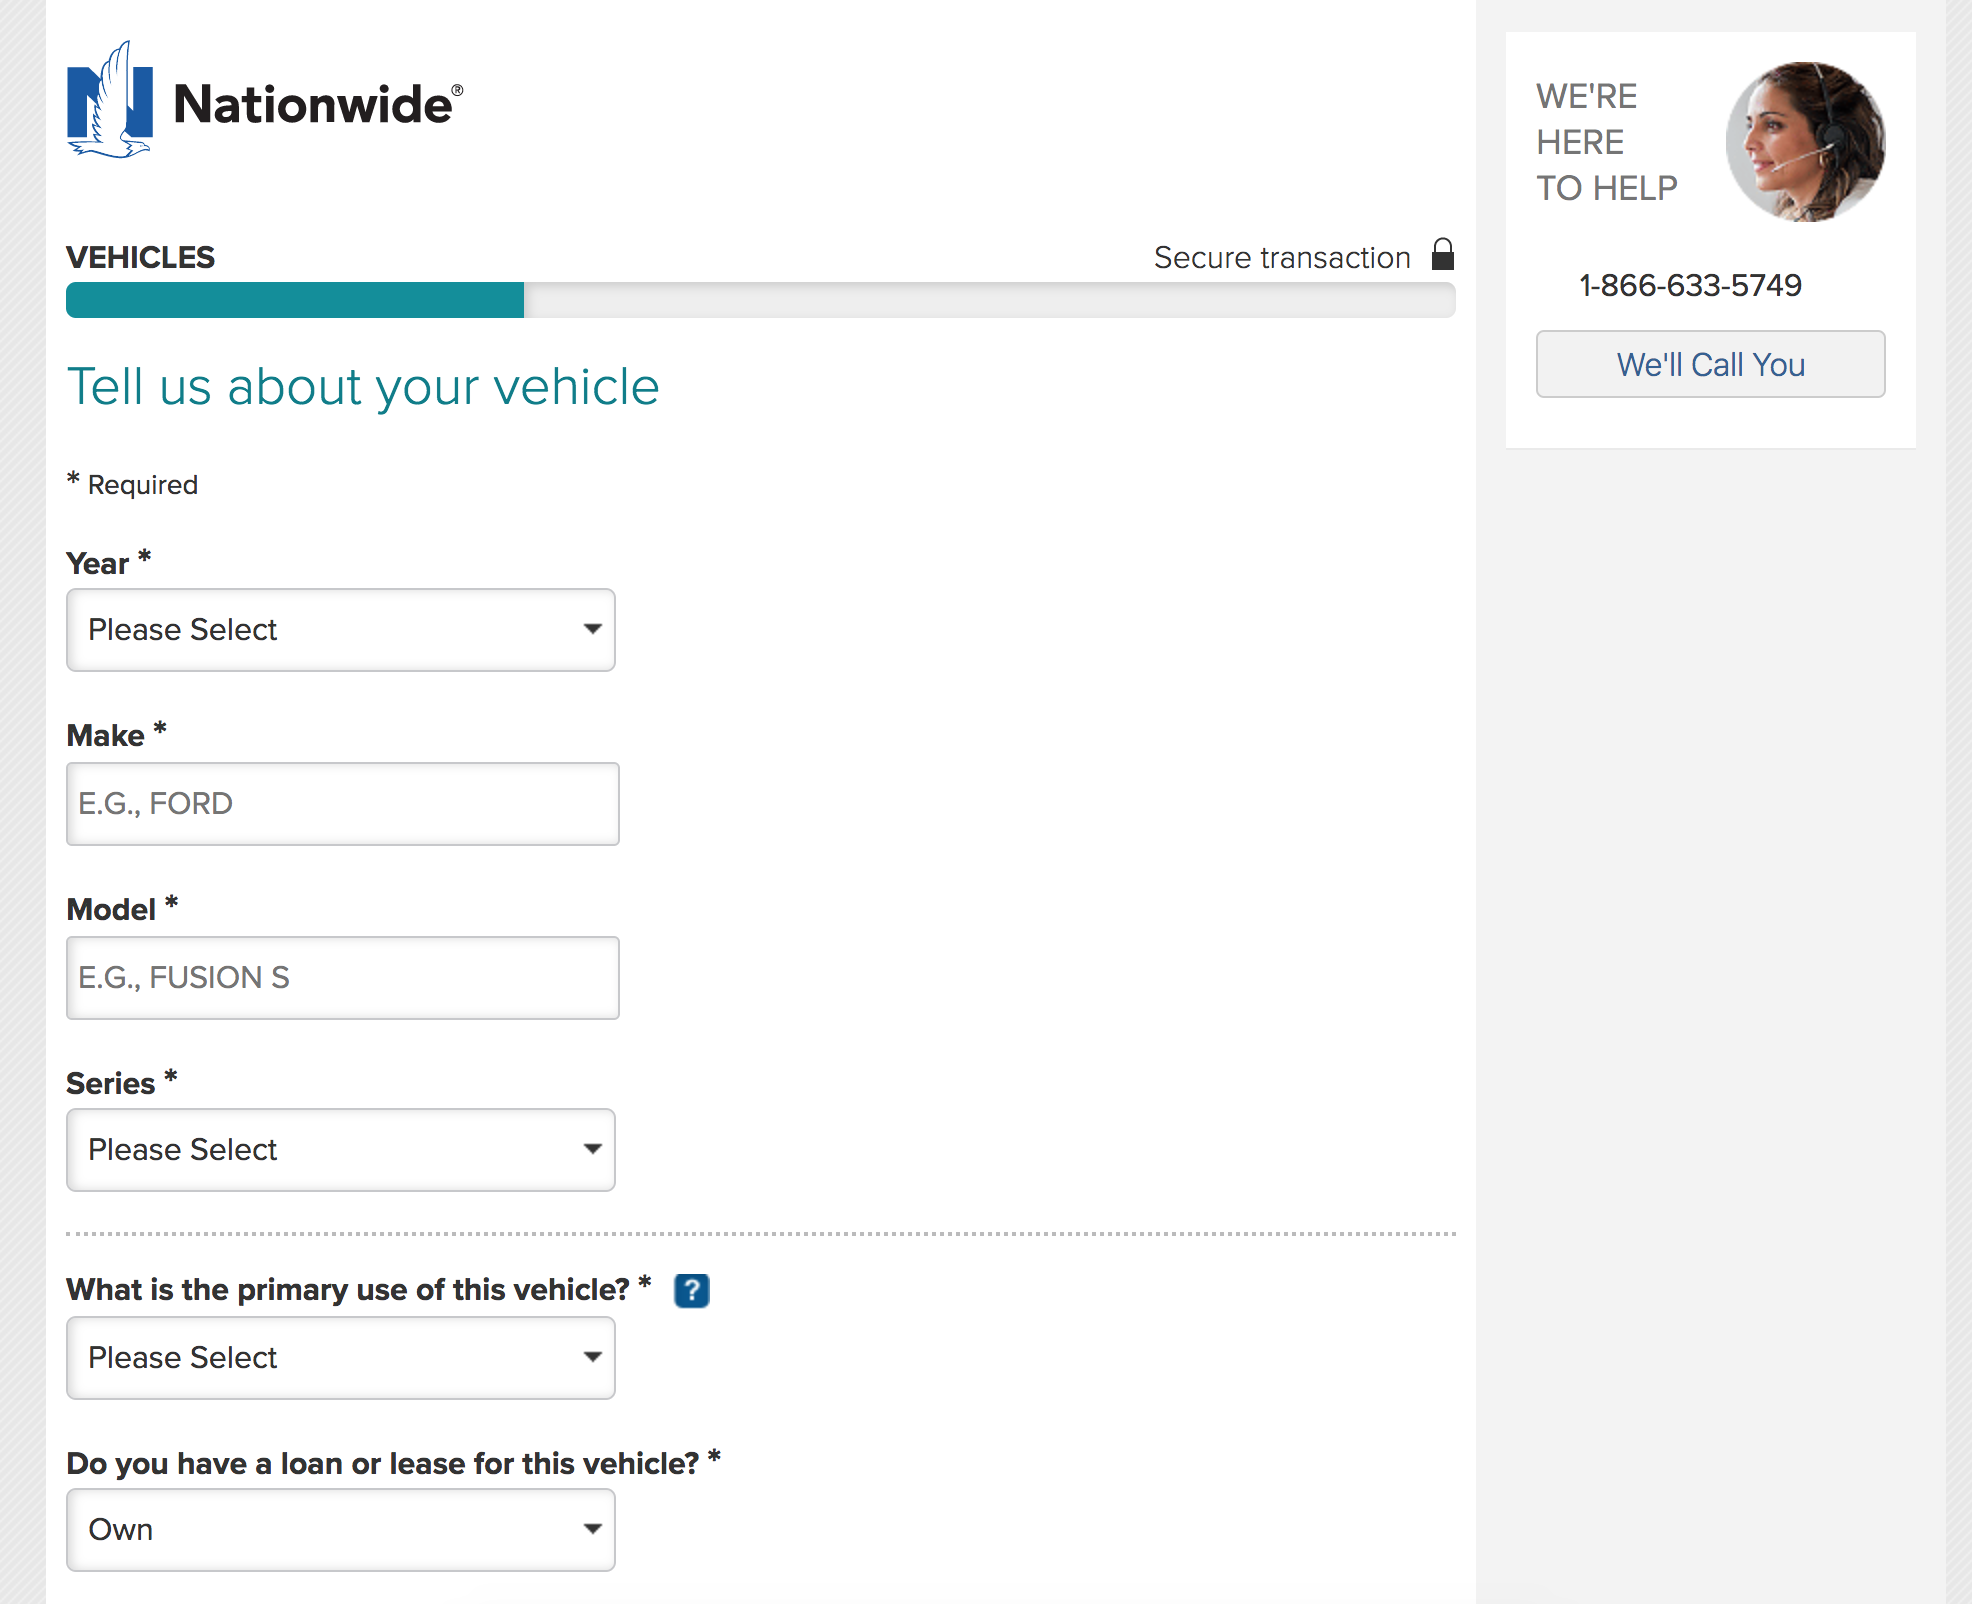Click the Secure transaction label
1972x1604 pixels.
1282,258
